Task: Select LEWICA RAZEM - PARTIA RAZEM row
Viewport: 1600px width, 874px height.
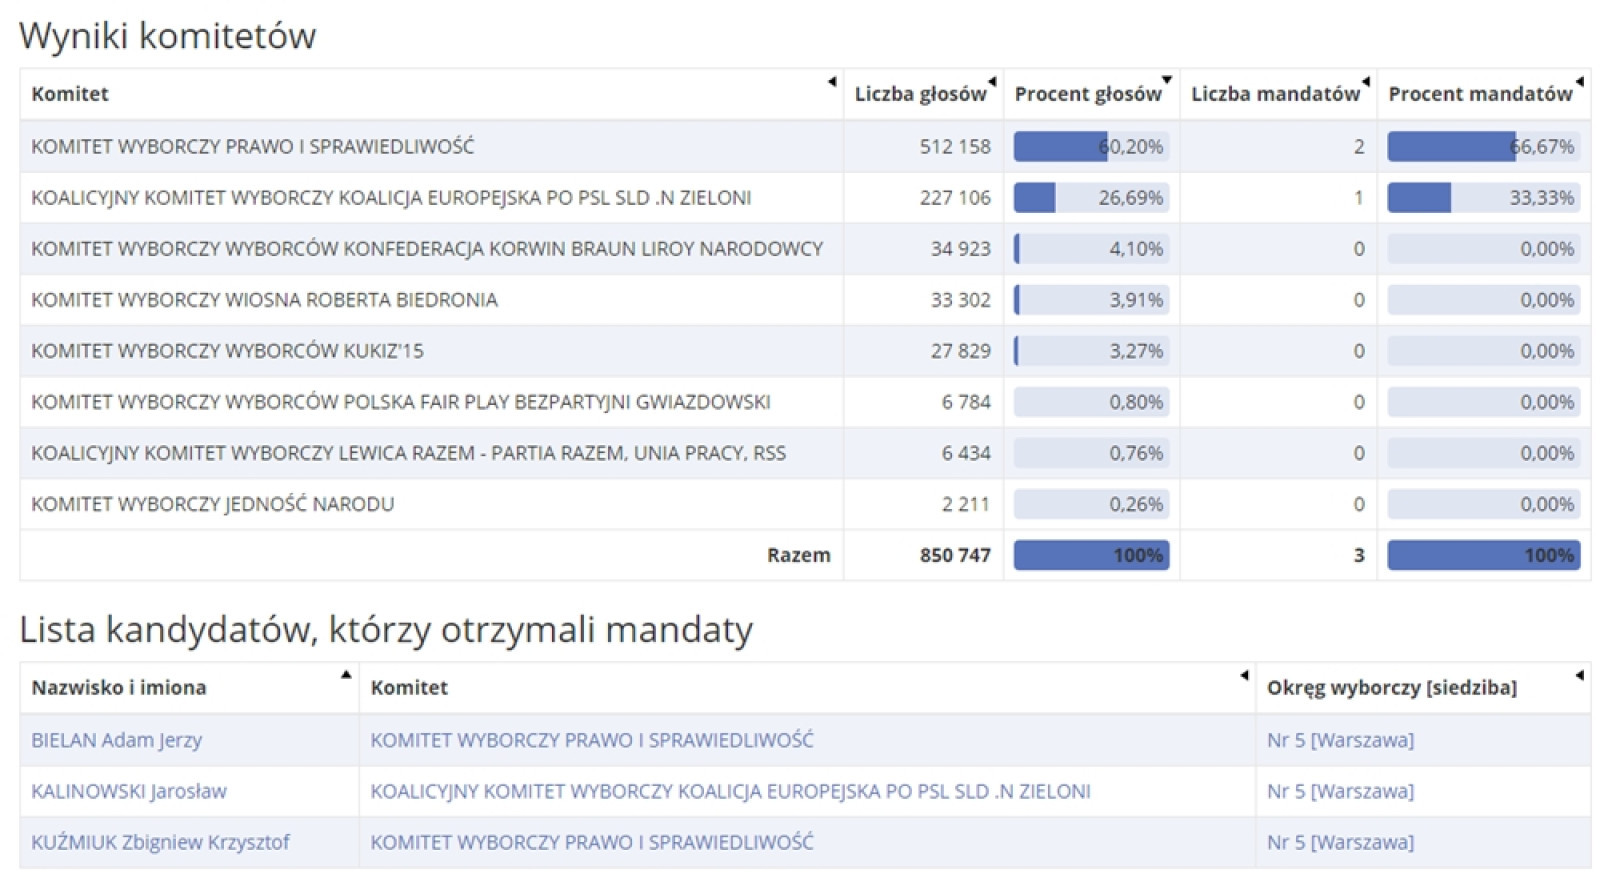Action: click(x=805, y=452)
